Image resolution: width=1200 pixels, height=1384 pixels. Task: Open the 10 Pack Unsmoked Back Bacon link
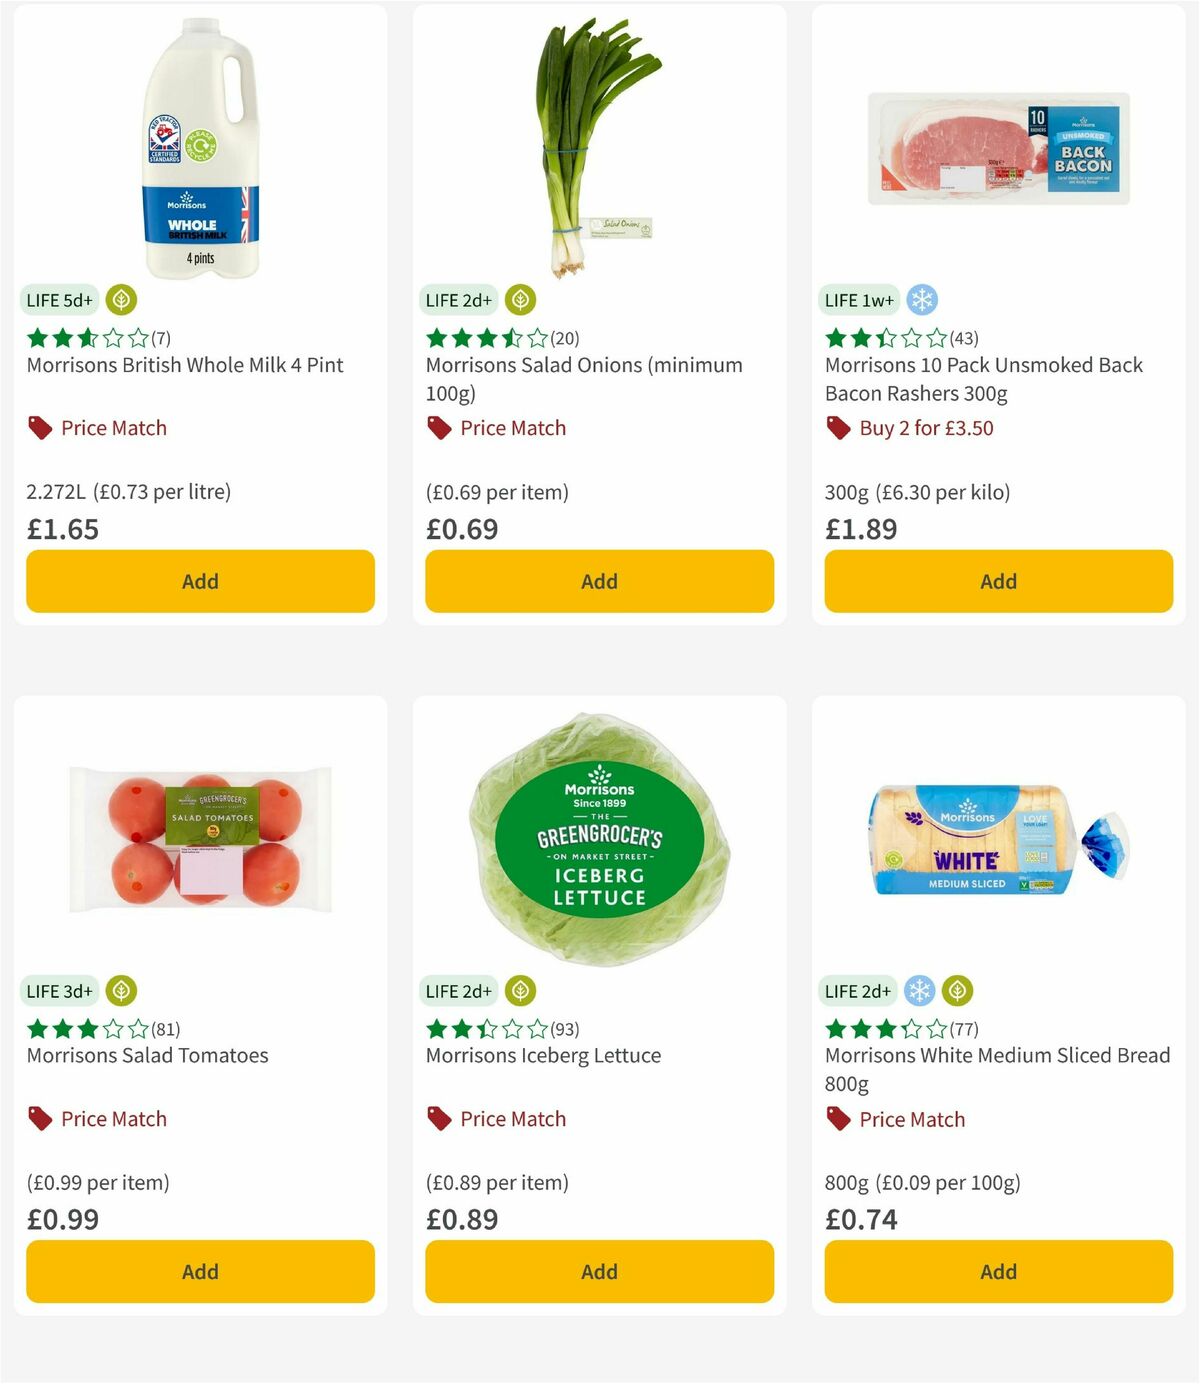[982, 379]
